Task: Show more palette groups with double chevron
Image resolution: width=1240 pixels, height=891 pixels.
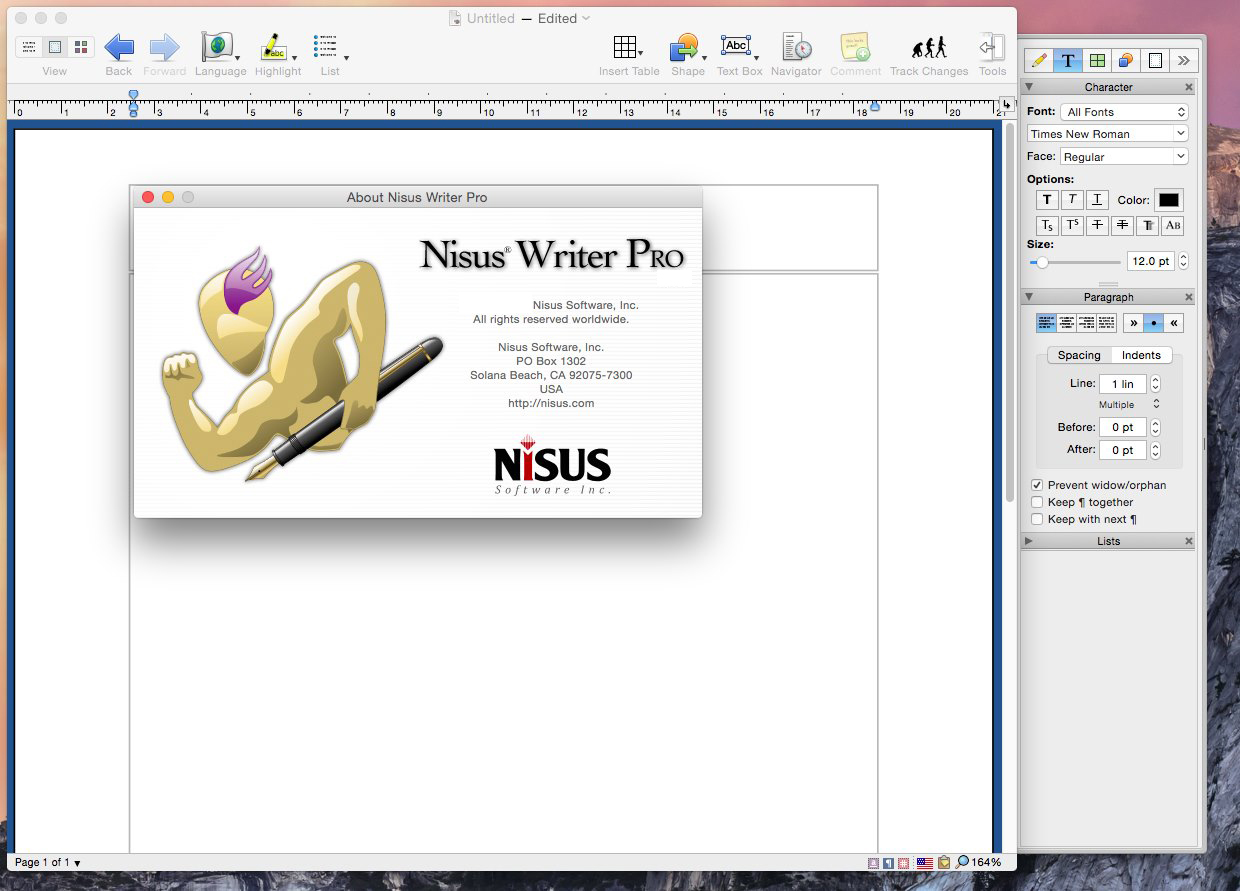Action: click(x=1184, y=60)
